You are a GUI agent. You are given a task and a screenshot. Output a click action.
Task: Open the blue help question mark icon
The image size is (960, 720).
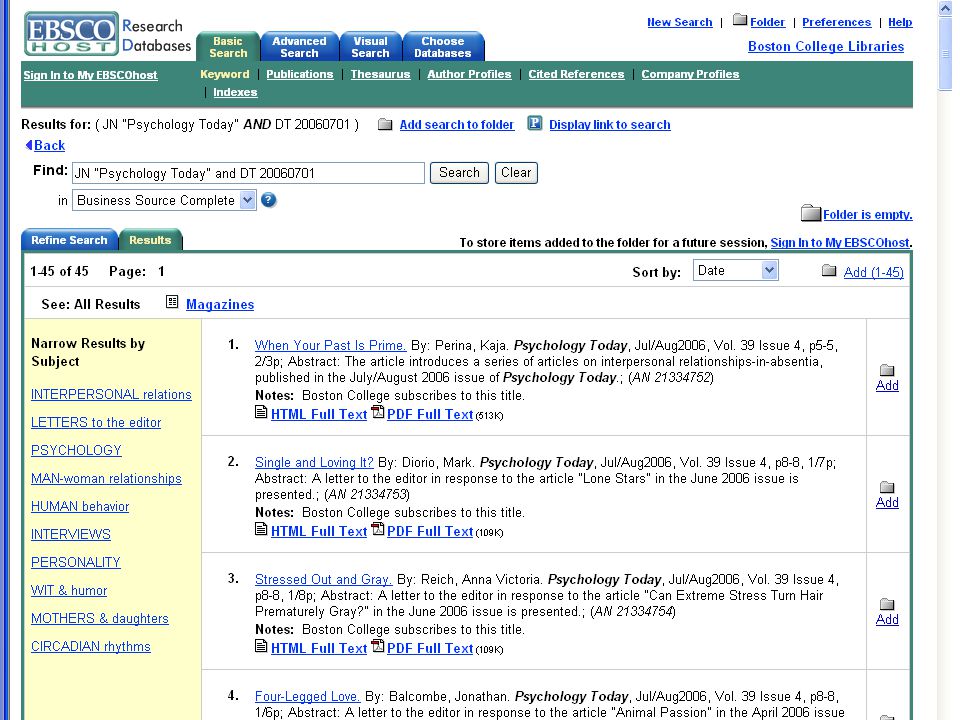(x=269, y=200)
